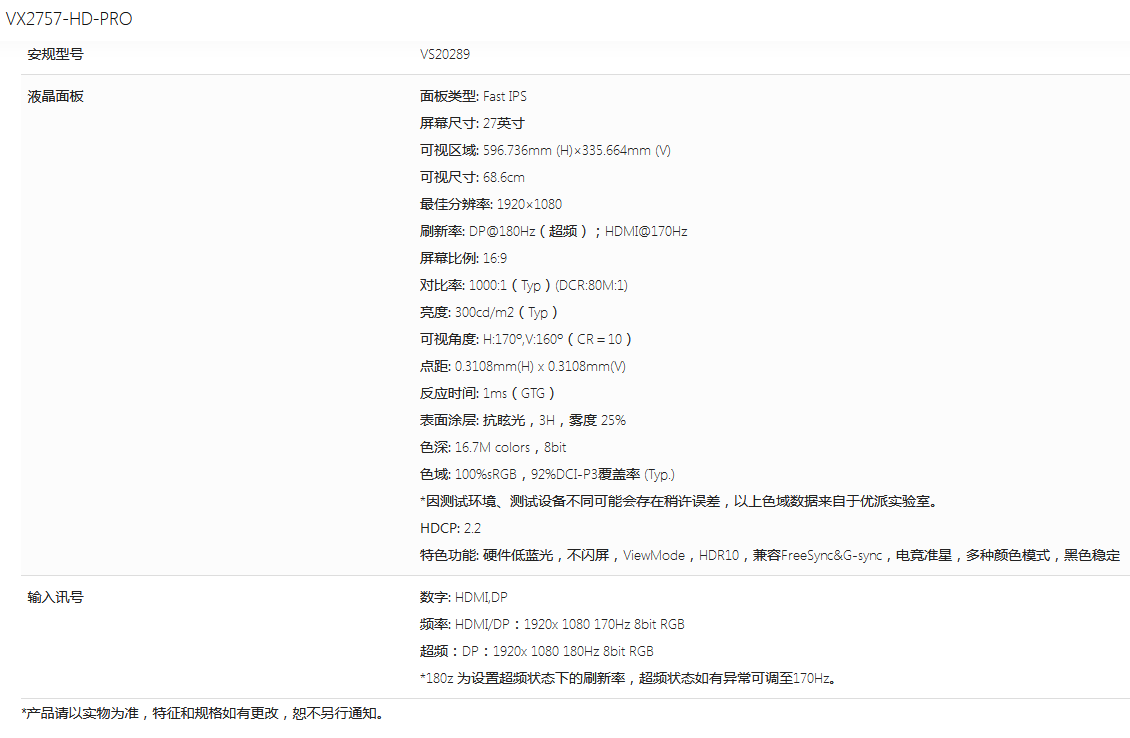Screen dimensions: 1130x738
Task: Click the 色深 16.7M colors line
Action: point(493,448)
